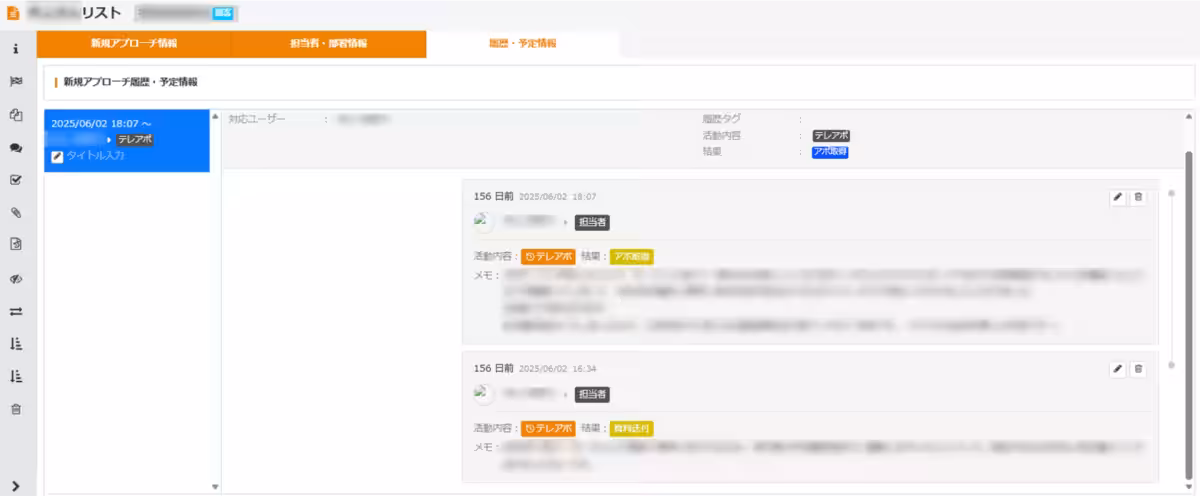The image size is (1200, 496).
Task: Switch to 担当者・顧客情報 tab
Action: pos(328,44)
